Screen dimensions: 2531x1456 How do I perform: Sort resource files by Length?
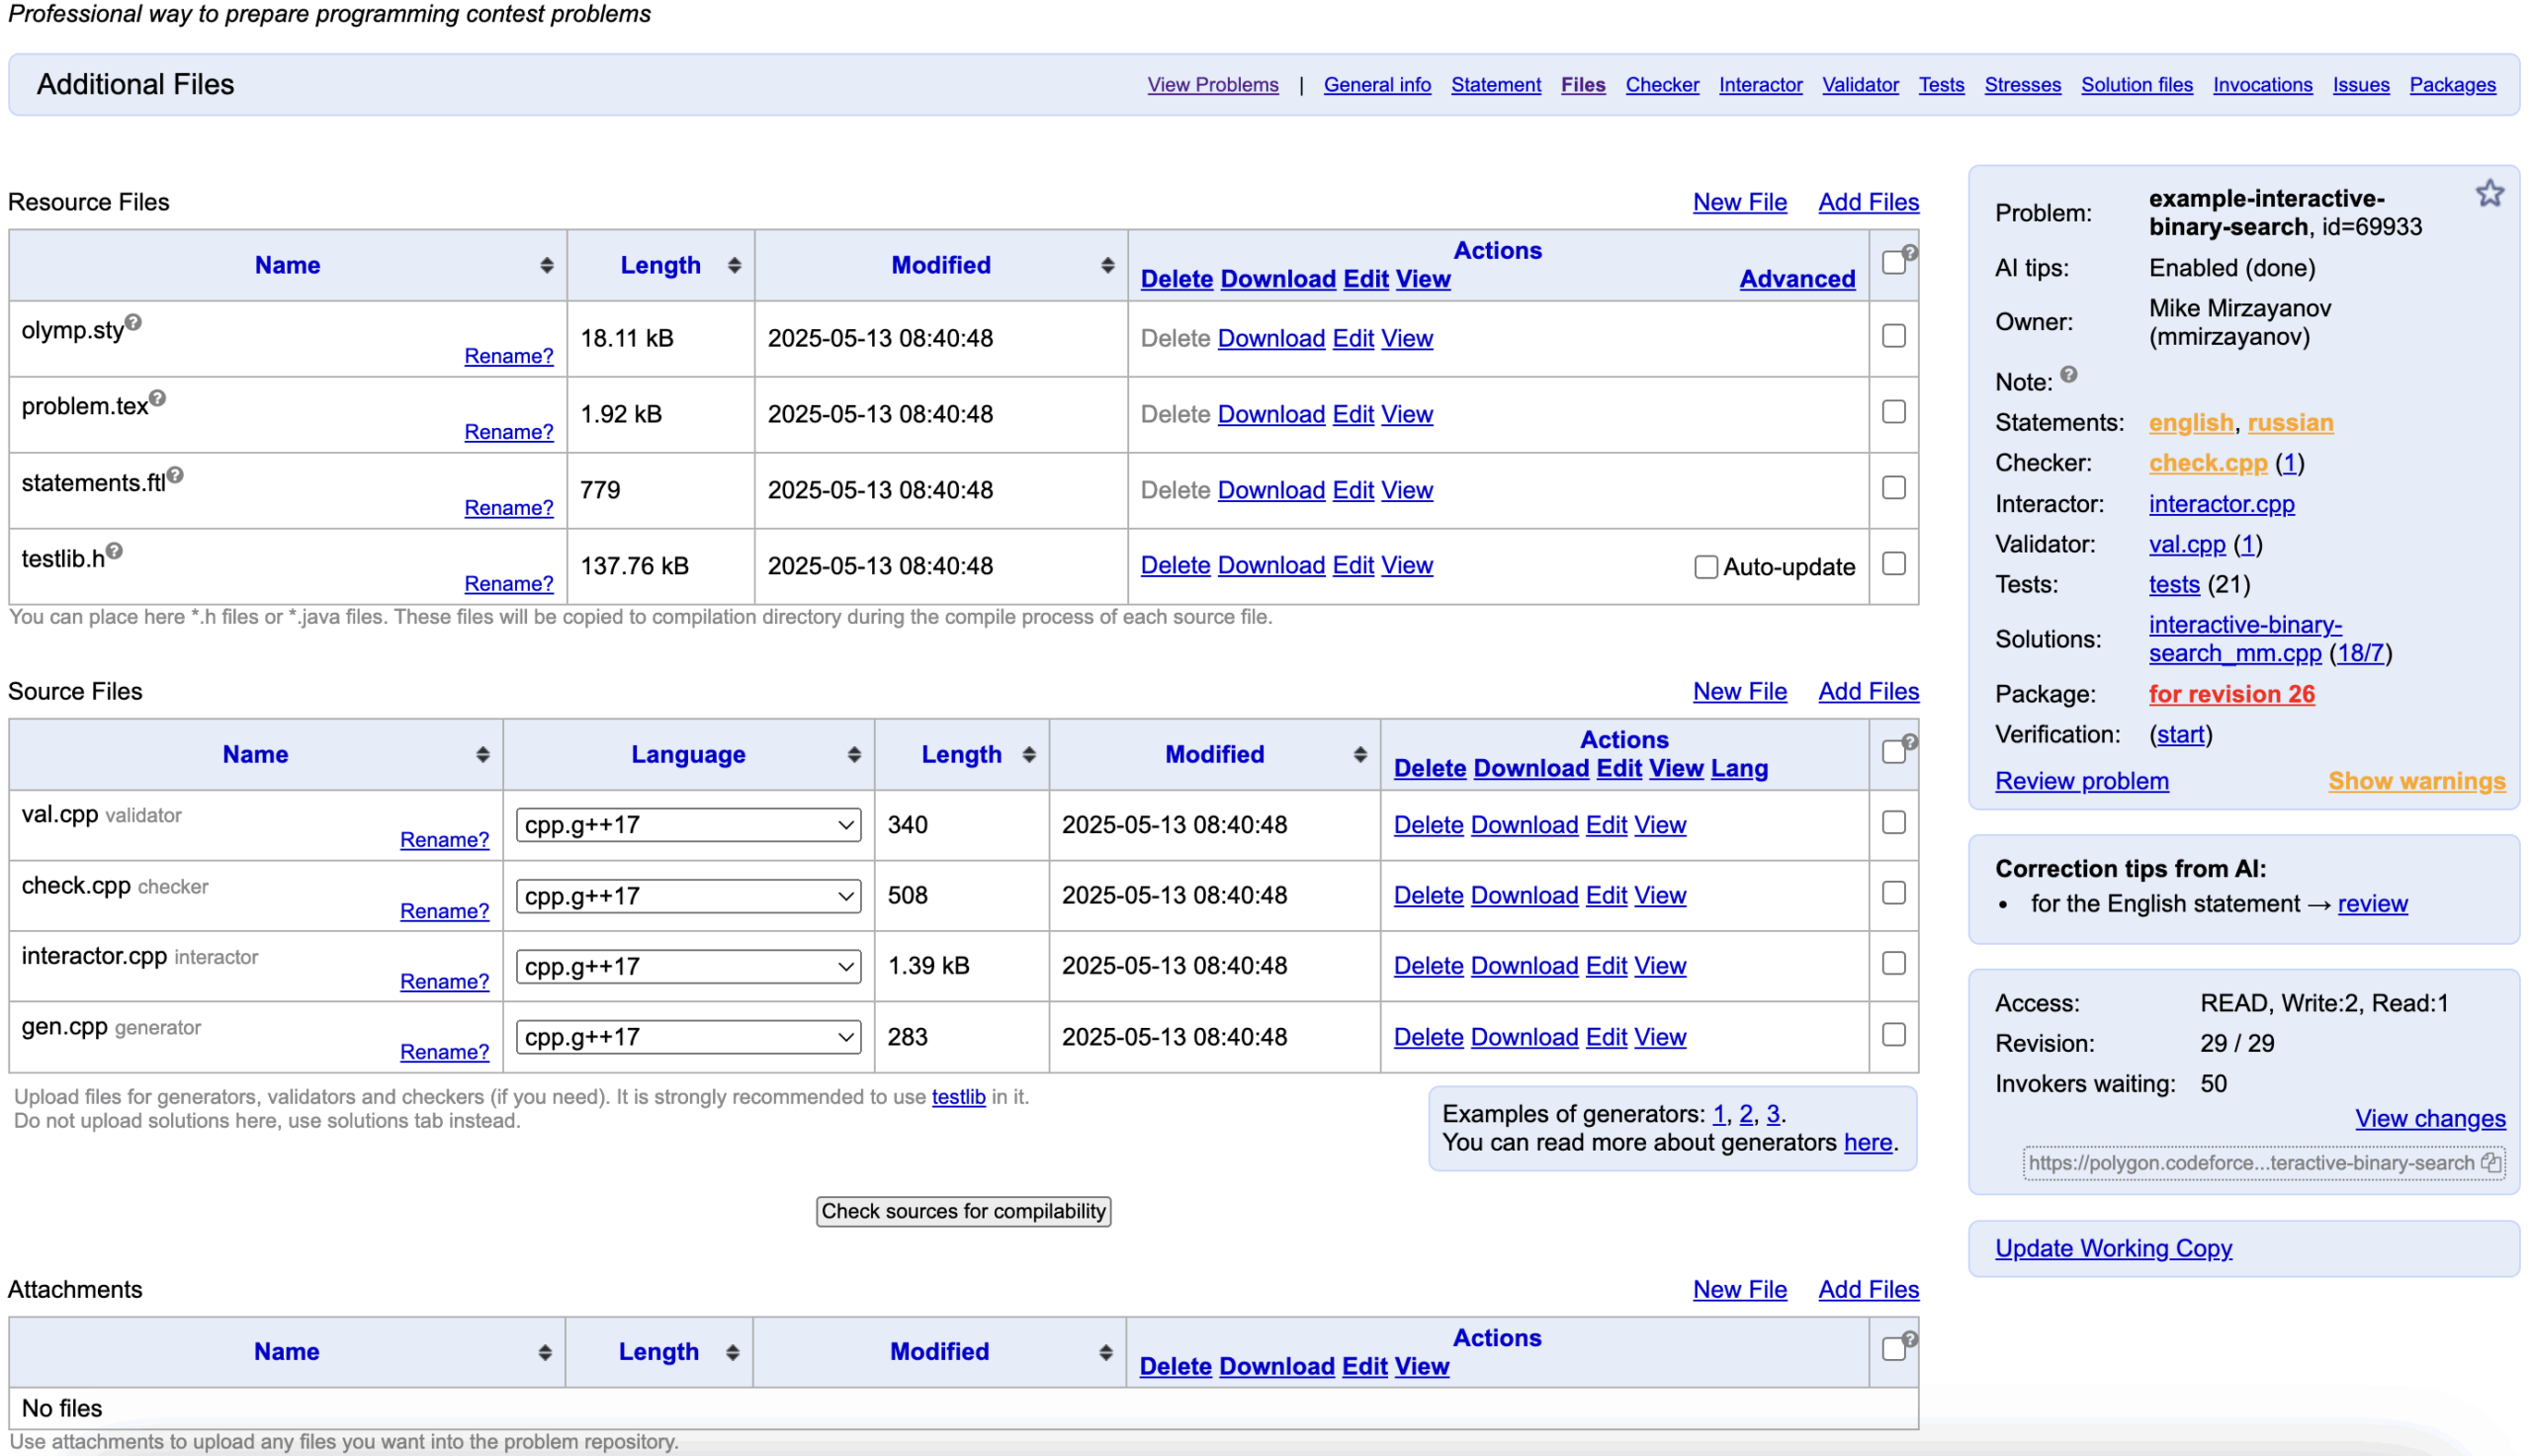click(x=734, y=265)
